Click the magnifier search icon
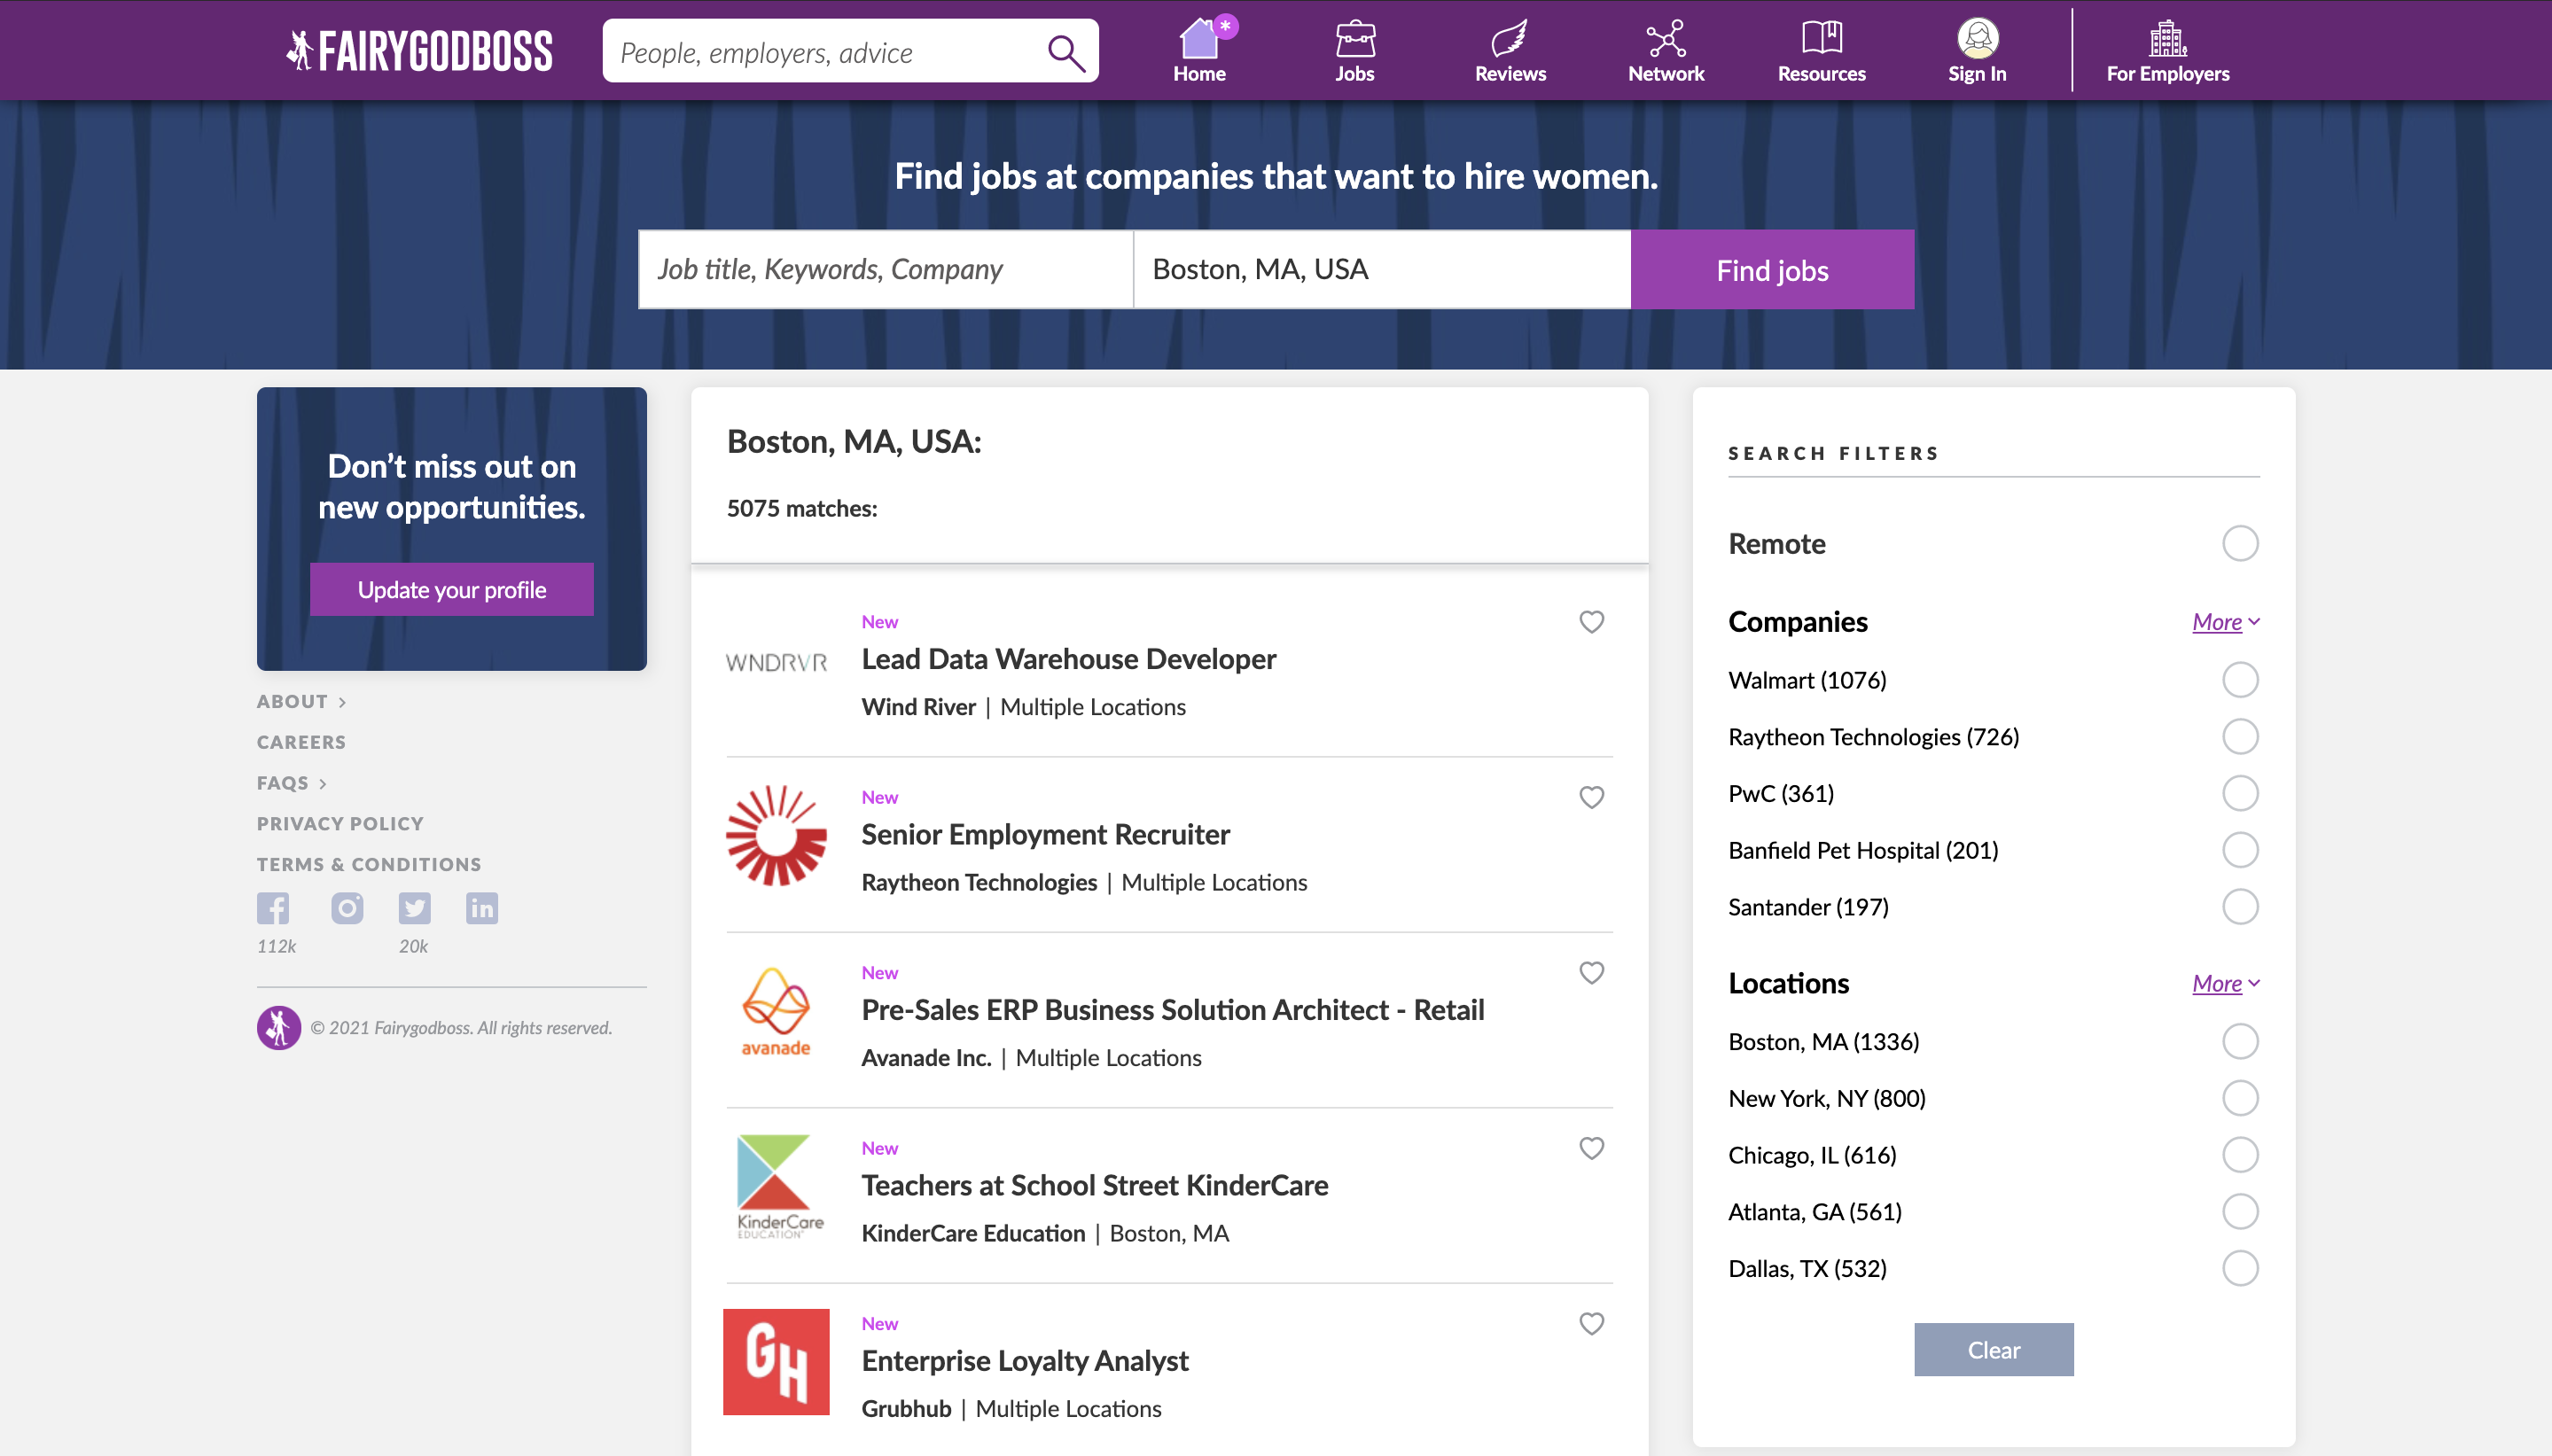Image resolution: width=2552 pixels, height=1456 pixels. pyautogui.click(x=1066, y=52)
